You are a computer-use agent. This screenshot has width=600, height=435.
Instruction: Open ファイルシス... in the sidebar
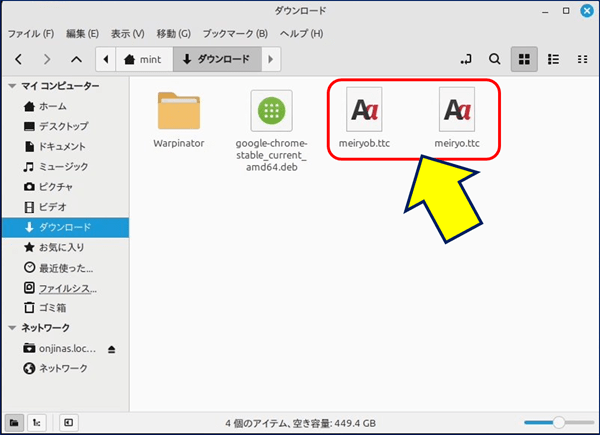[65, 288]
